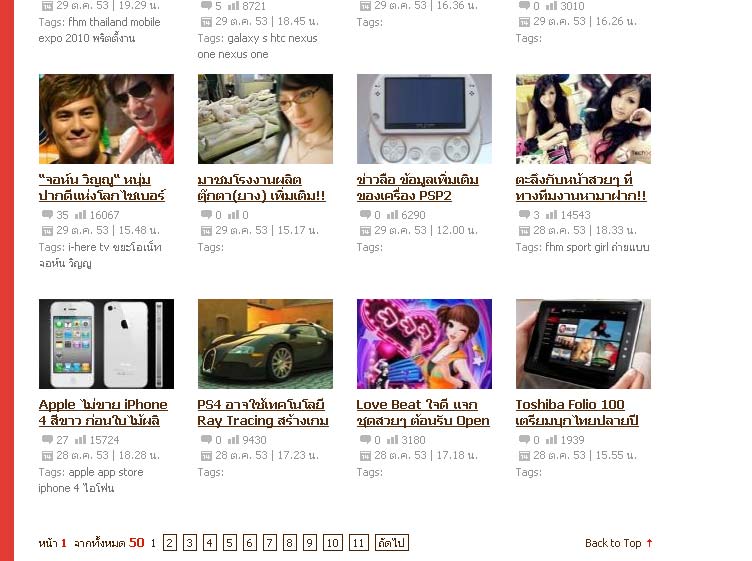
Task: Click calendar icon under Toshiba Folio article
Action: click(x=524, y=456)
